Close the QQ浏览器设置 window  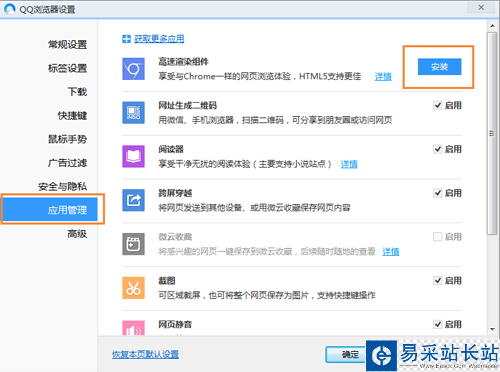pos(481,7)
